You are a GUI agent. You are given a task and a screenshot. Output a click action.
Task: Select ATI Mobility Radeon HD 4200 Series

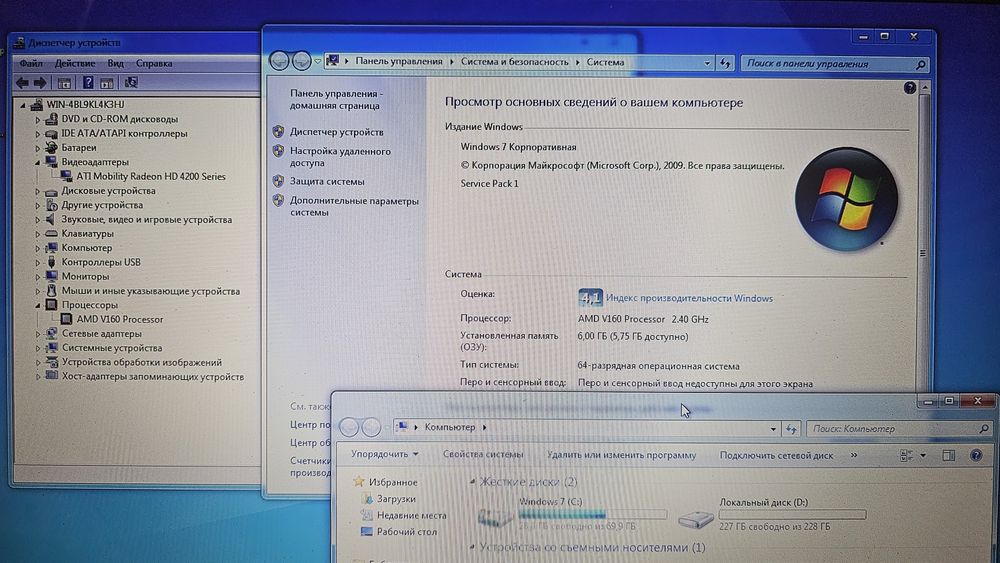(151, 176)
